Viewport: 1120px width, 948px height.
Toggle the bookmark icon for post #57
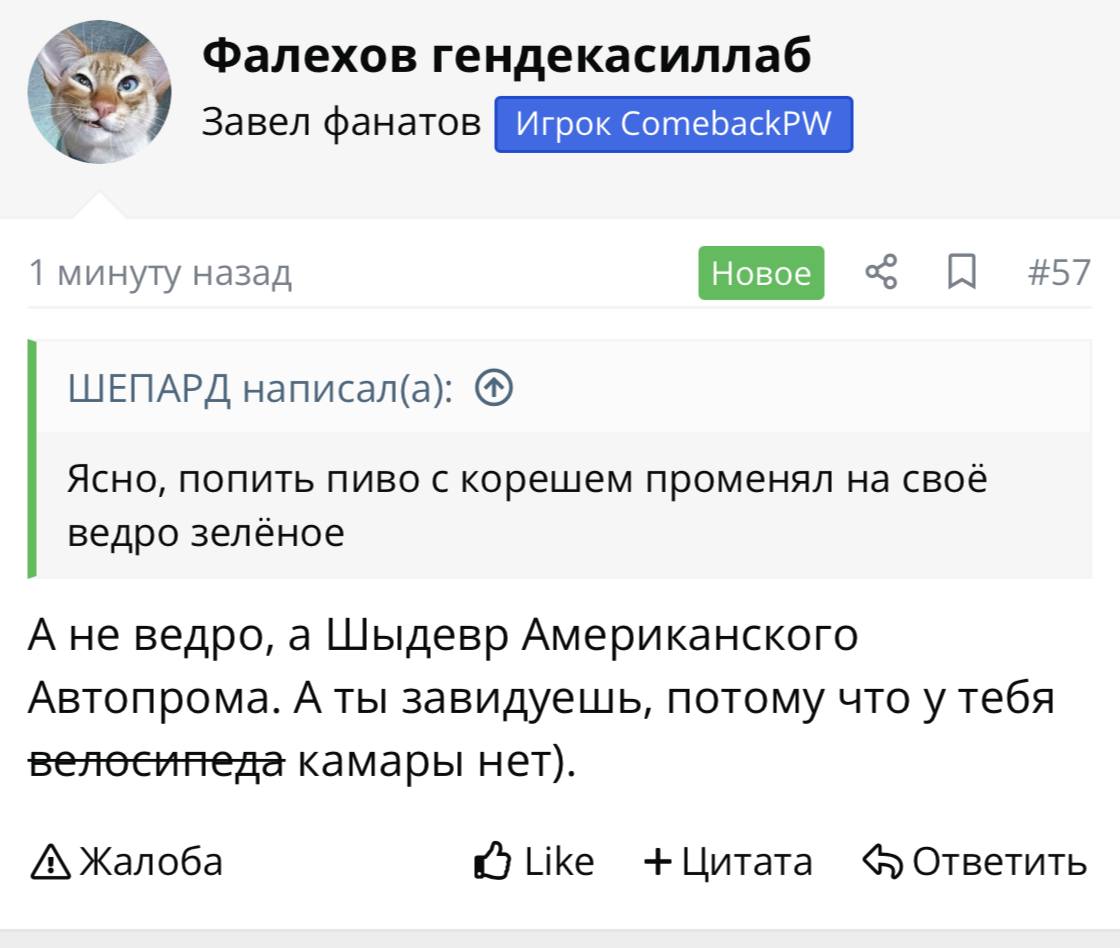(x=962, y=272)
